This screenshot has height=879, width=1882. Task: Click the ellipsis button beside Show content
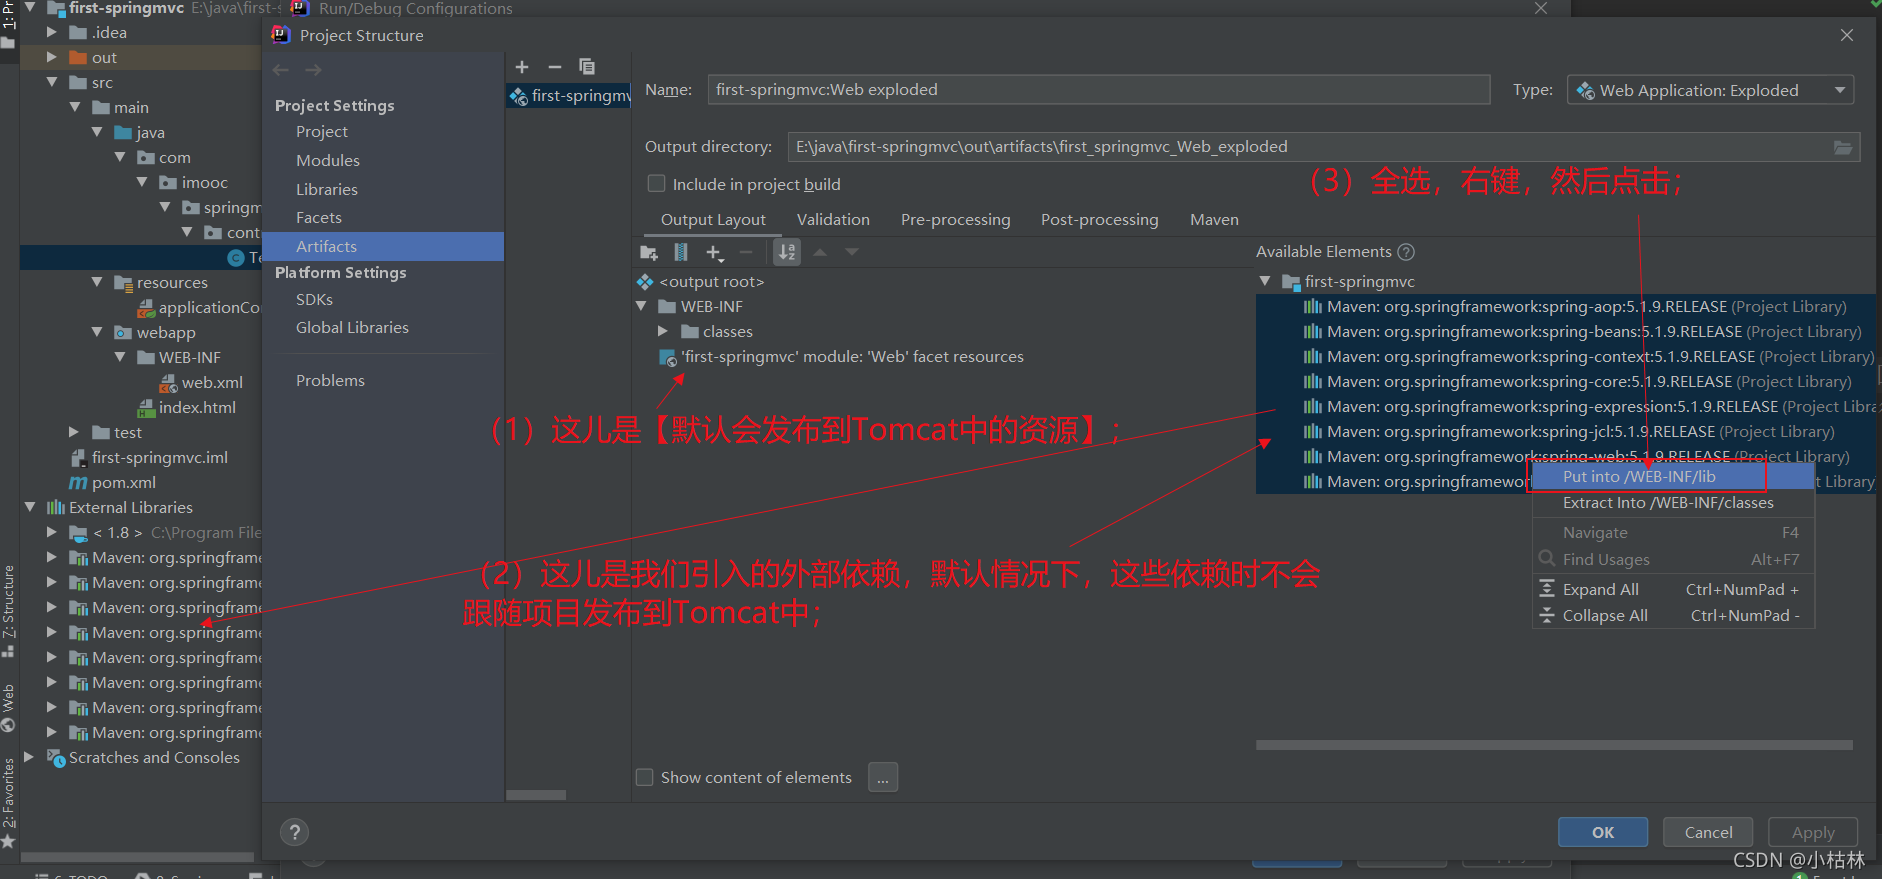coord(883,777)
